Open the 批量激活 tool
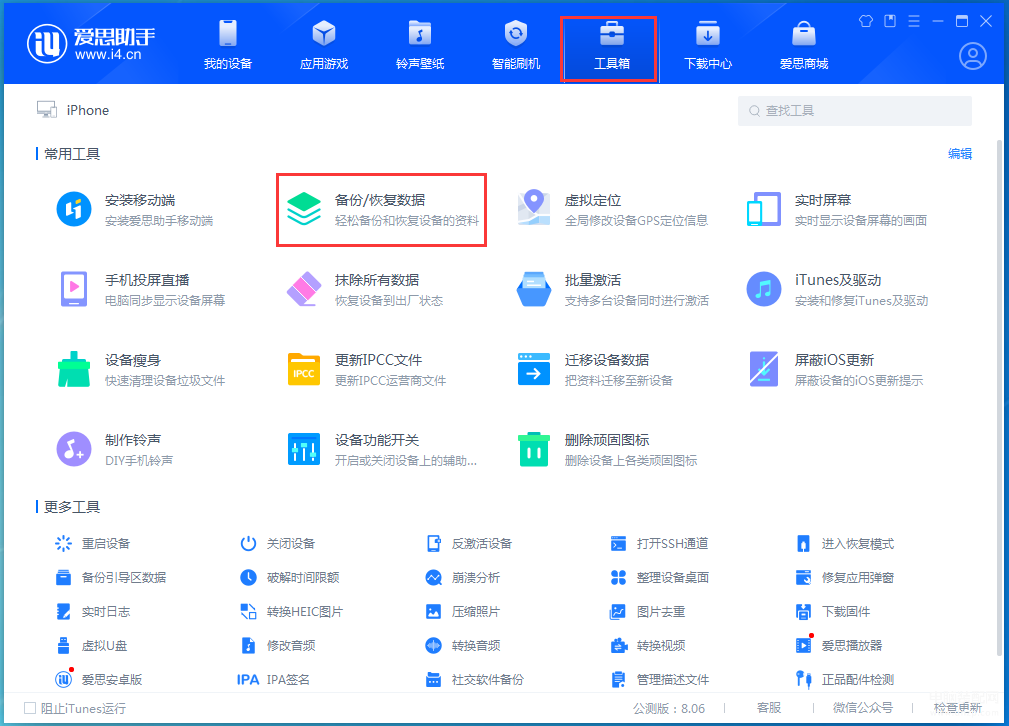 tap(613, 290)
